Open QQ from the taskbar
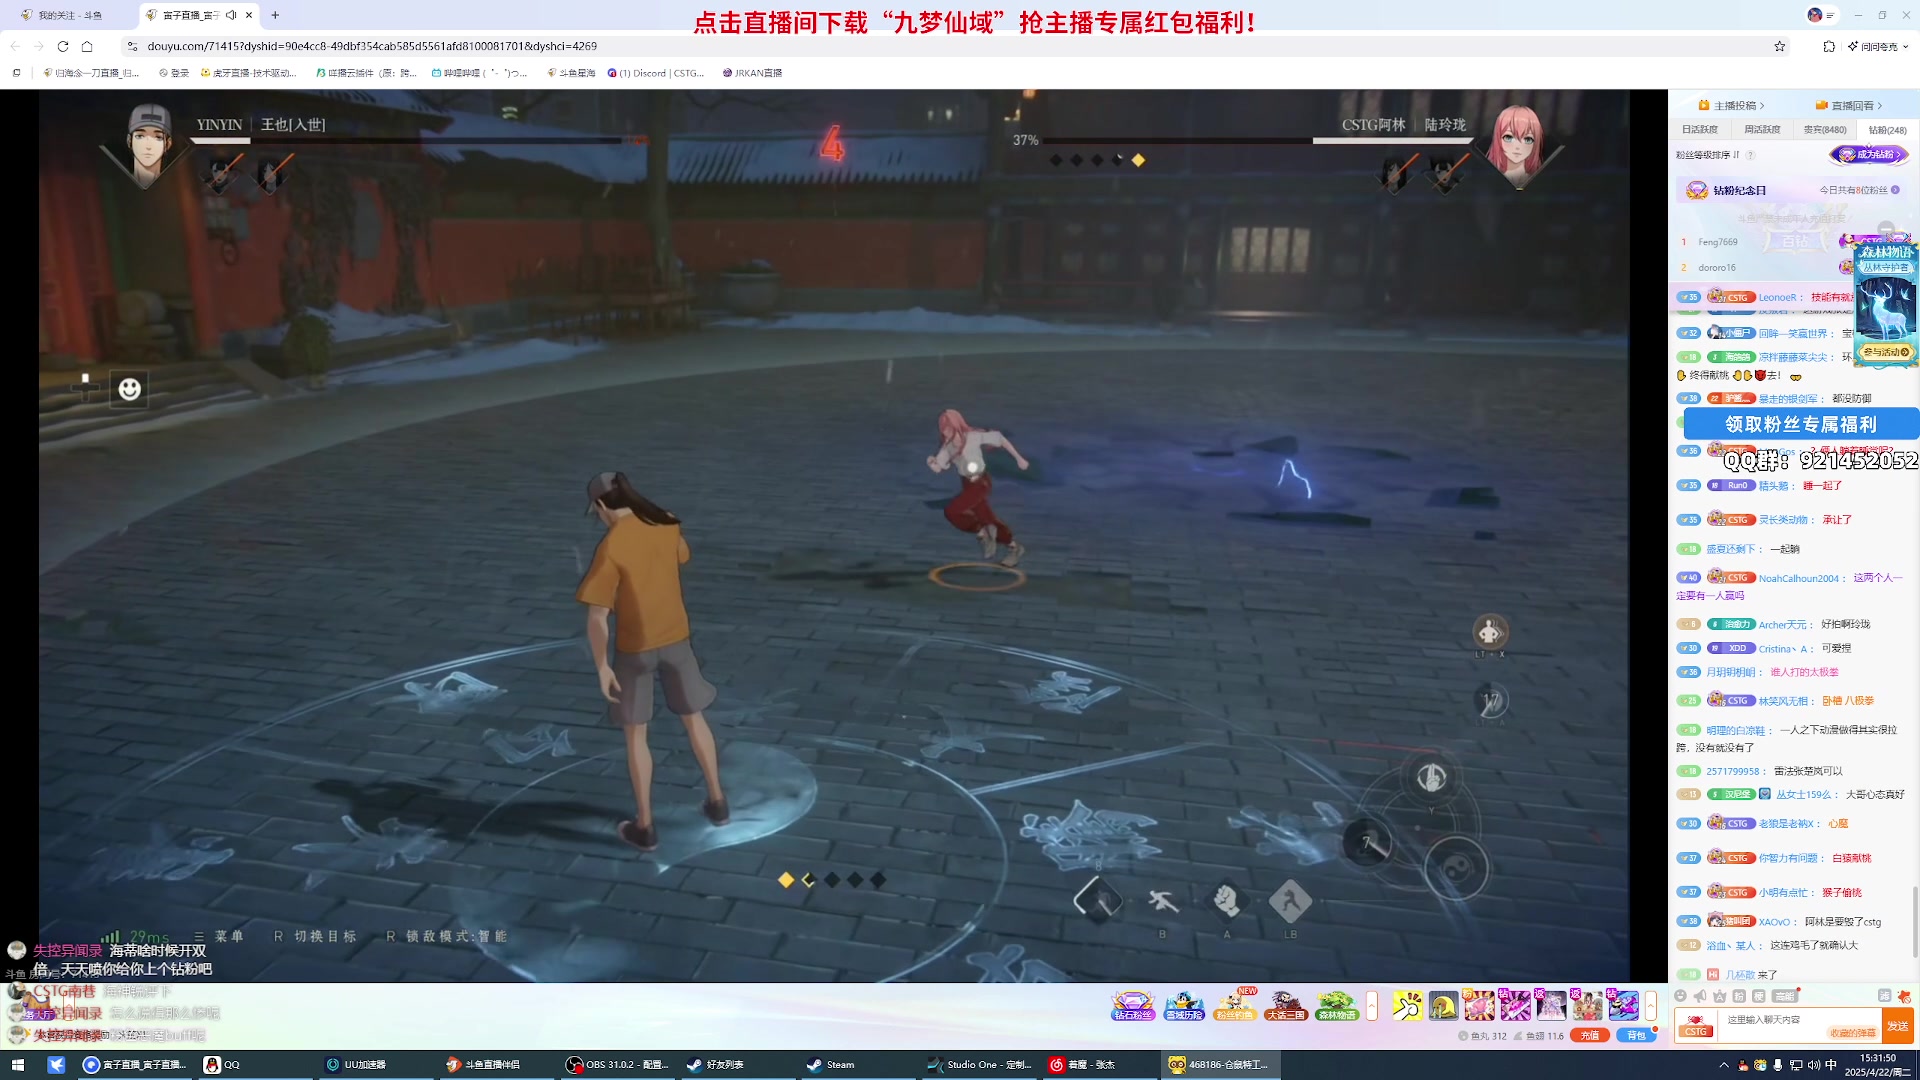The image size is (1920, 1080). click(222, 1065)
